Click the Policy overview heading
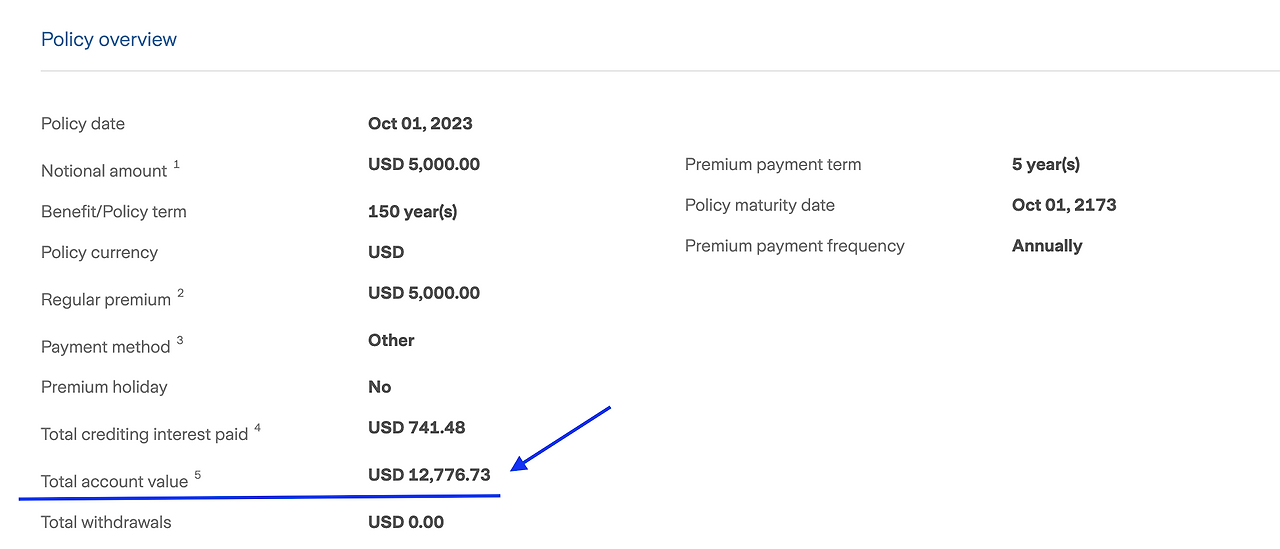The width and height of the screenshot is (1280, 549). pyautogui.click(x=108, y=40)
